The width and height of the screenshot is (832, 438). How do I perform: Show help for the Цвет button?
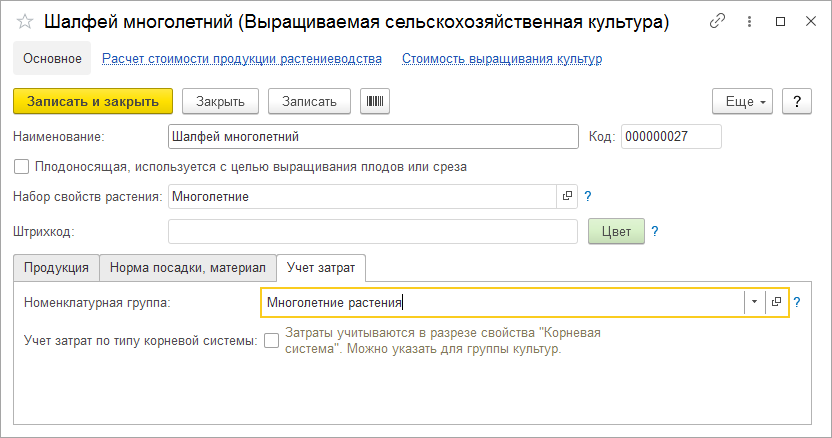click(654, 231)
